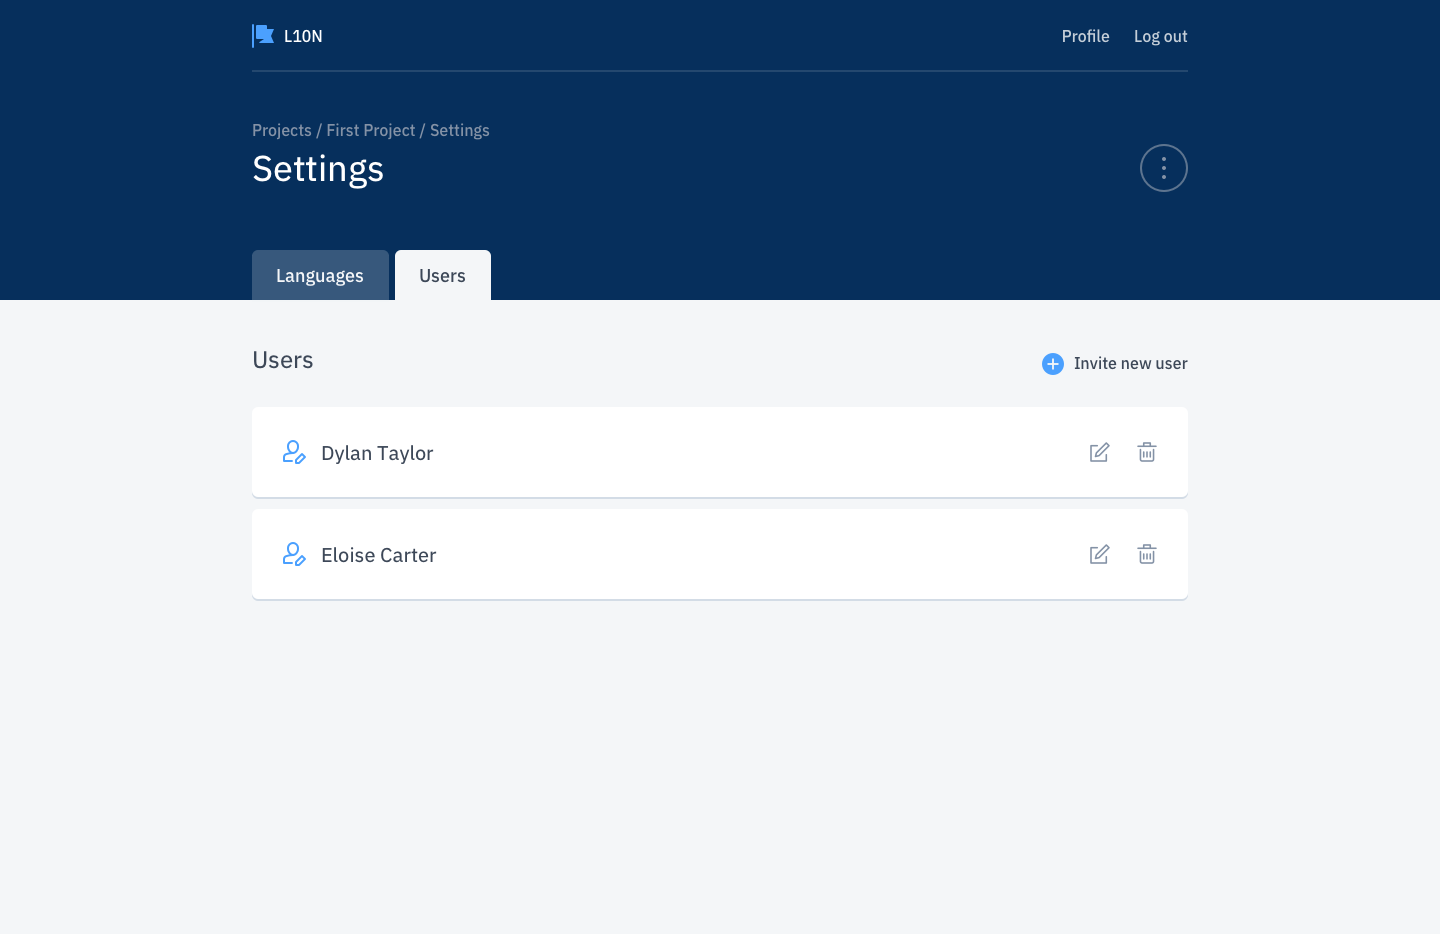Navigate to Projects via the breadcrumb

281,130
